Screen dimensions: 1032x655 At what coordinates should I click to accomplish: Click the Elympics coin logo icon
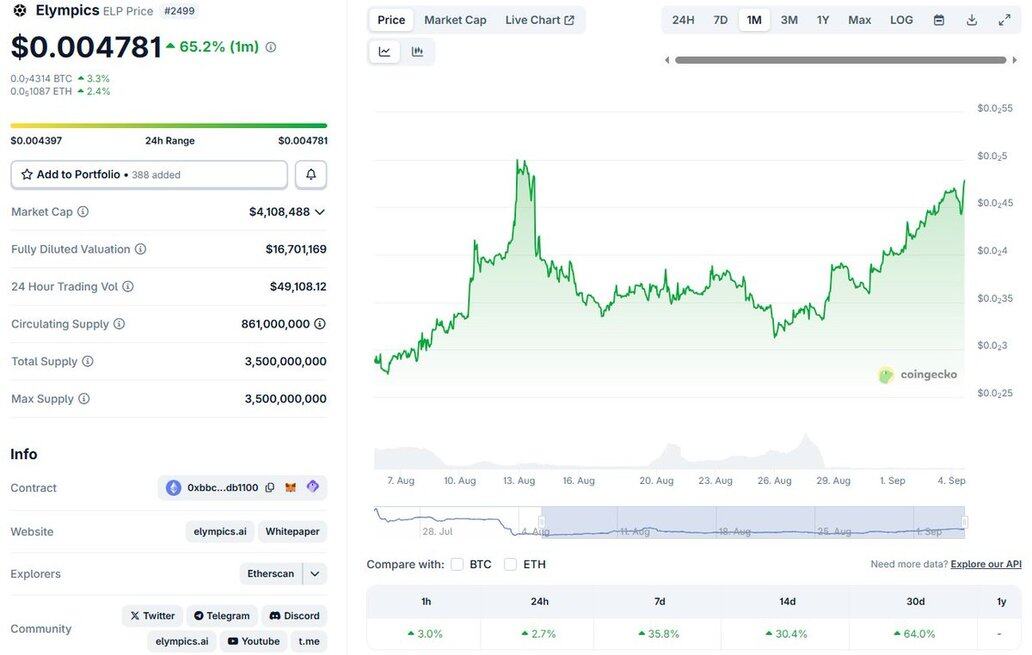click(x=20, y=11)
